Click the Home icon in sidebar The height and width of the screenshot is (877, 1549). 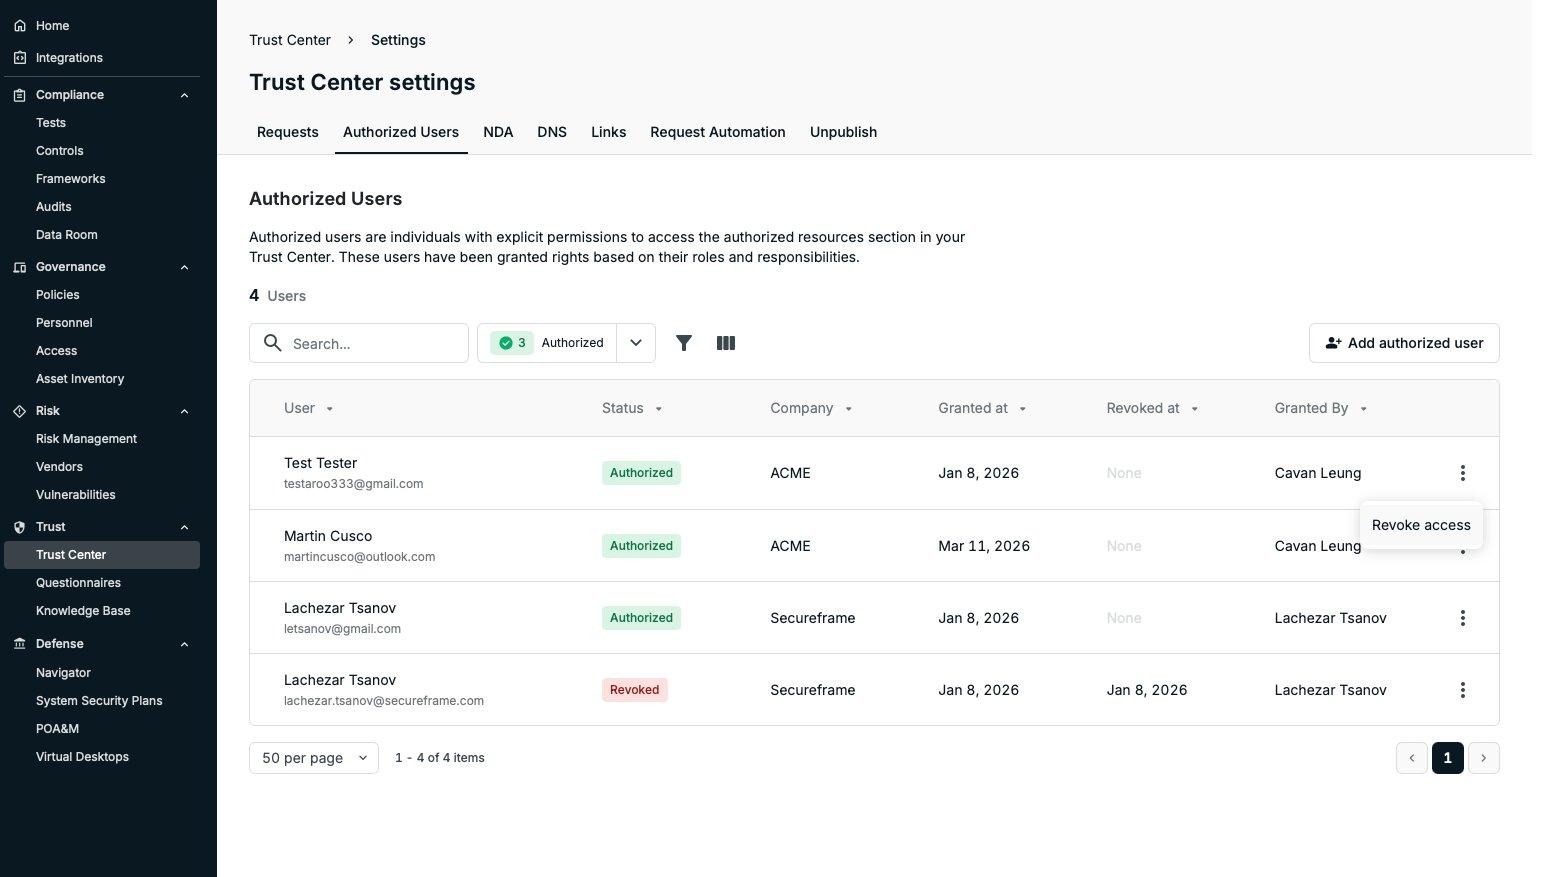(x=20, y=26)
